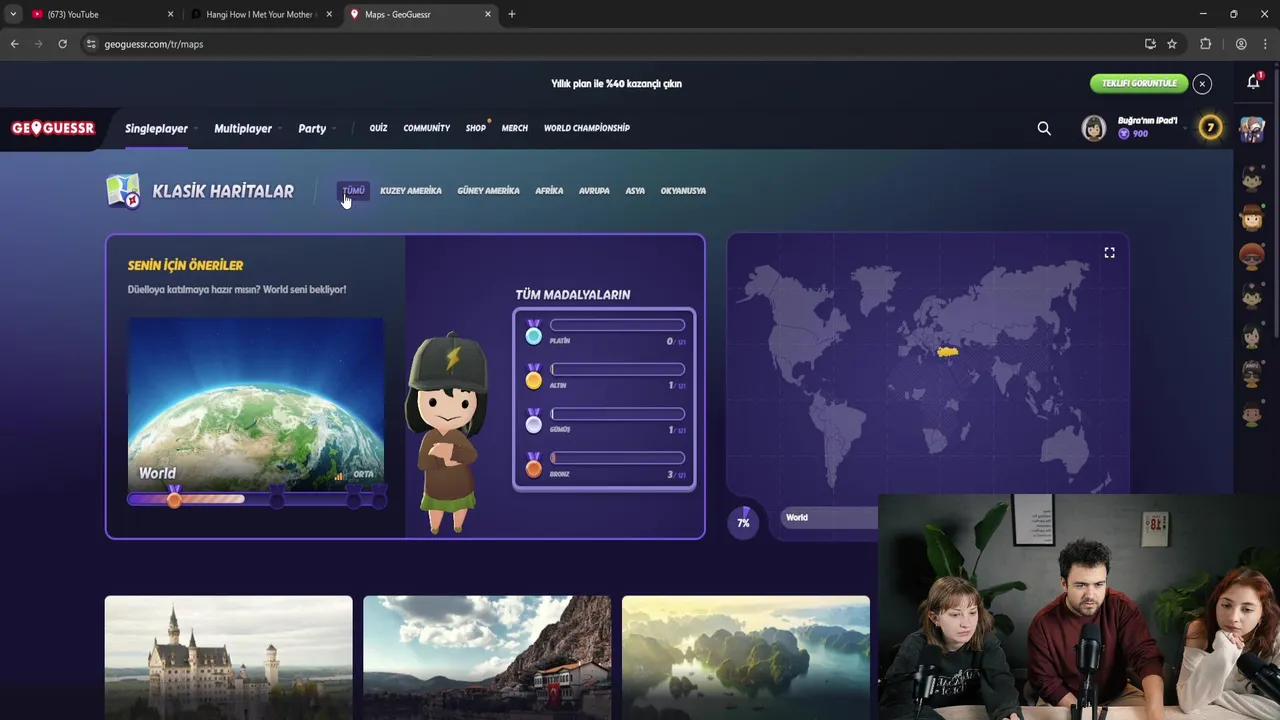1280x720 pixels.
Task: Close the Maps - GeoGuessr tab
Action: pos(488,14)
